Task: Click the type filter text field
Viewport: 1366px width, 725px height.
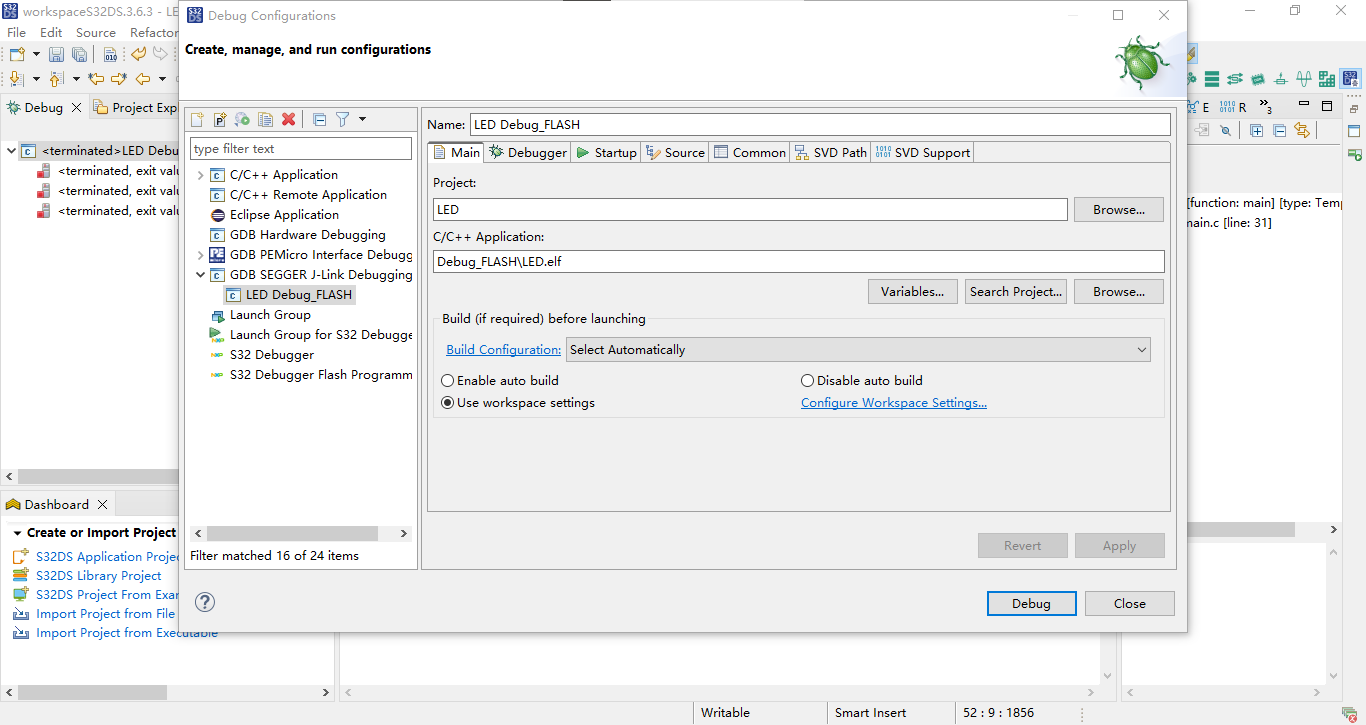Action: pos(301,149)
